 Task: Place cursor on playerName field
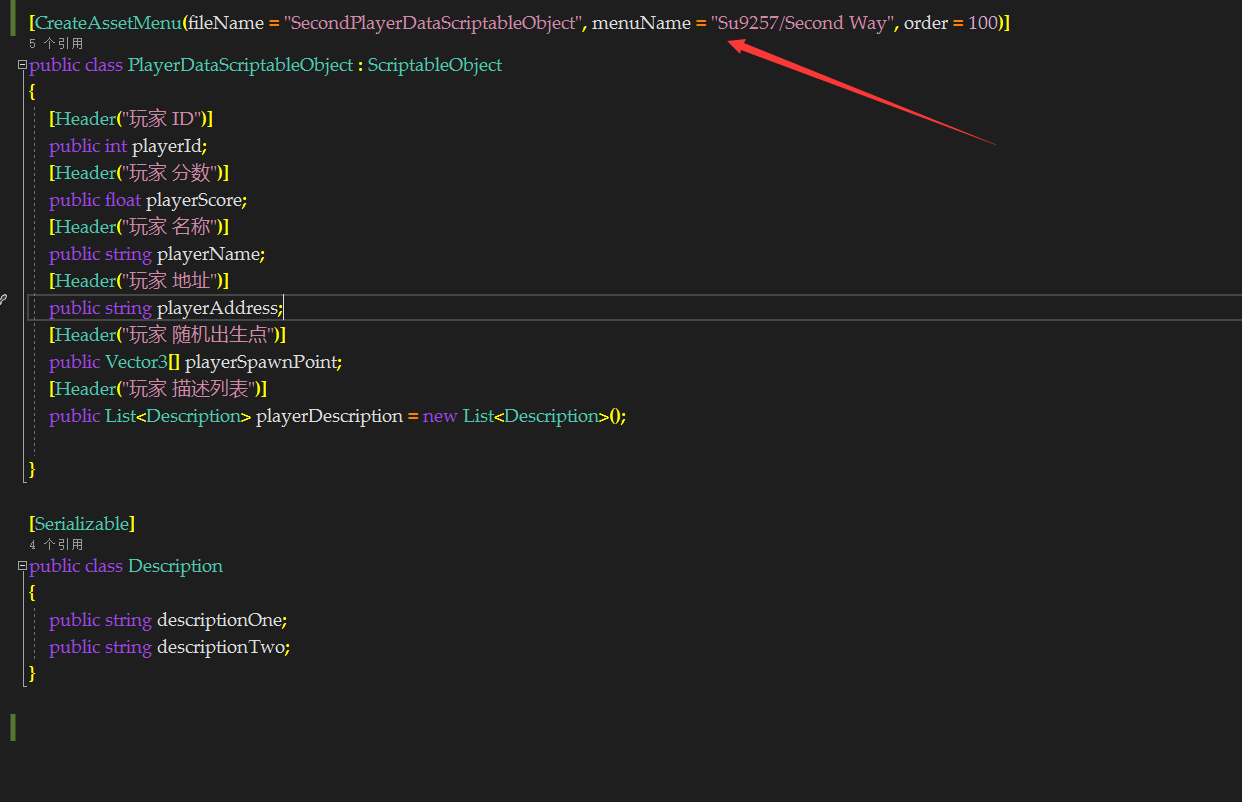click(208, 254)
